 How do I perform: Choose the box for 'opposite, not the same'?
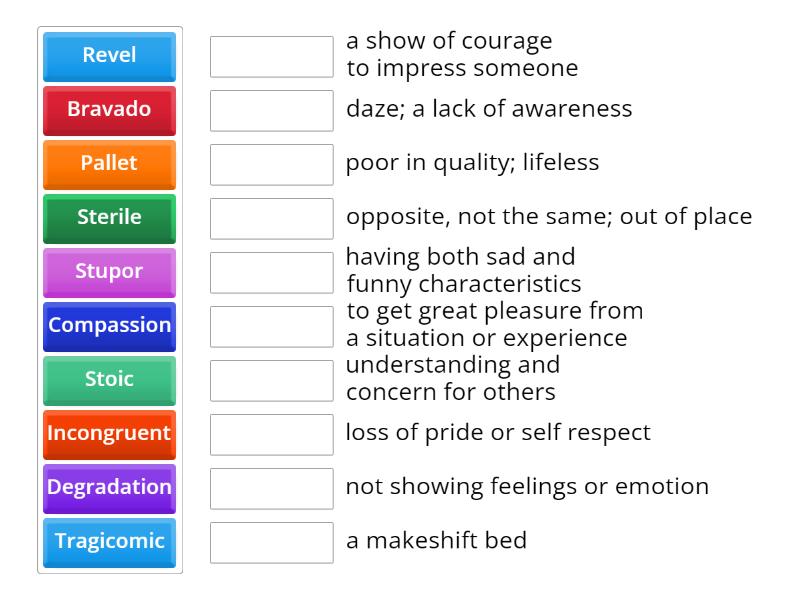coord(272,219)
